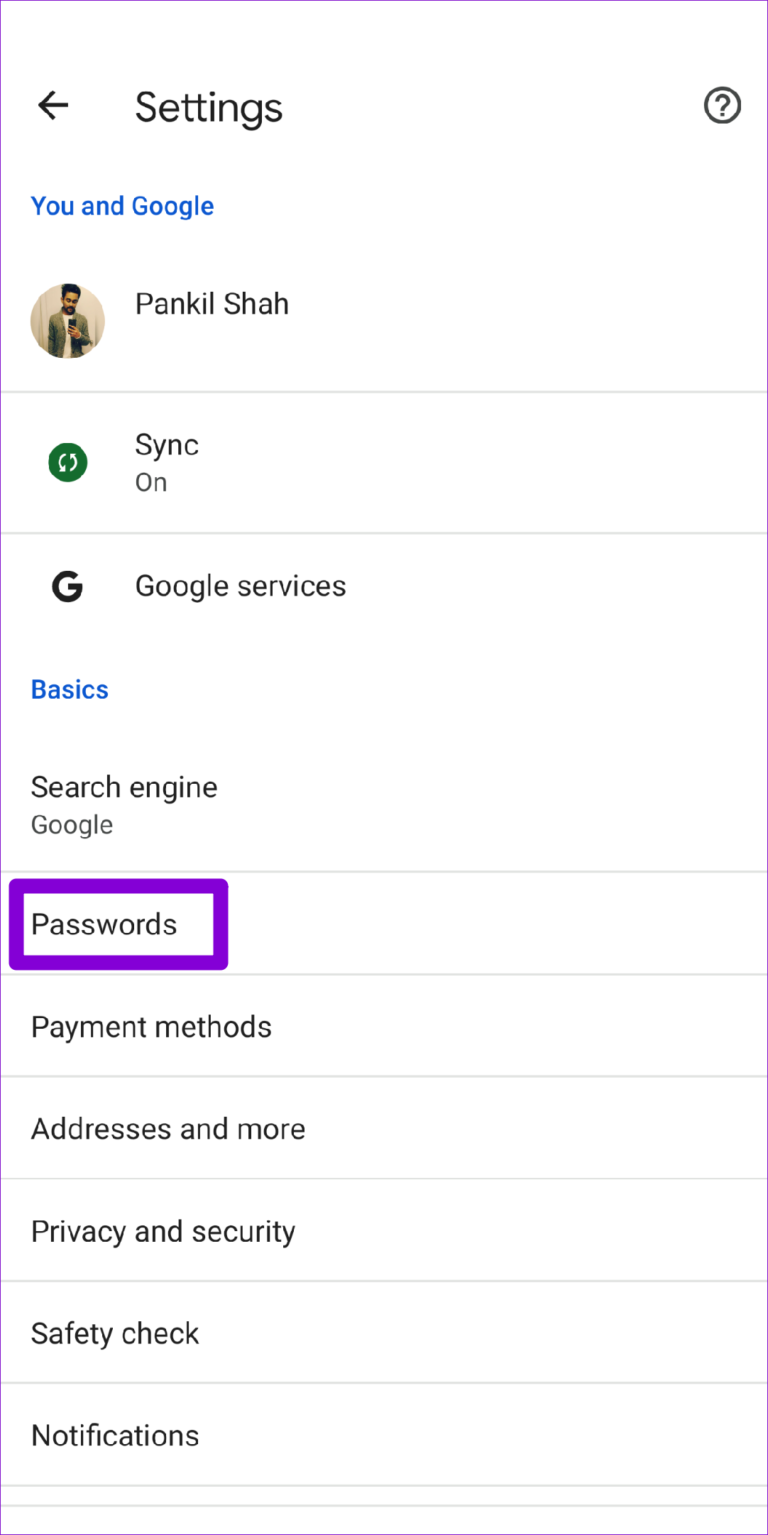Open the help icon at top right
The height and width of the screenshot is (1535, 768).
[722, 105]
